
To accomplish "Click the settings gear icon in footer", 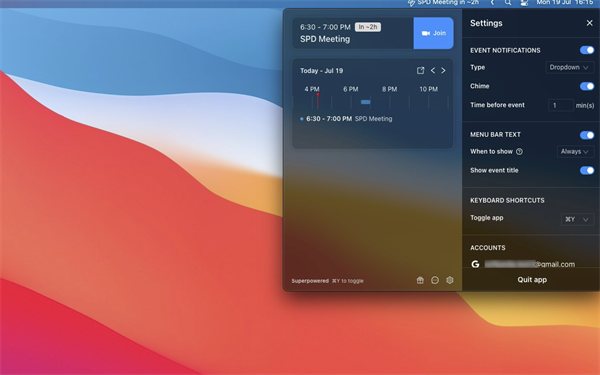I will tap(450, 280).
